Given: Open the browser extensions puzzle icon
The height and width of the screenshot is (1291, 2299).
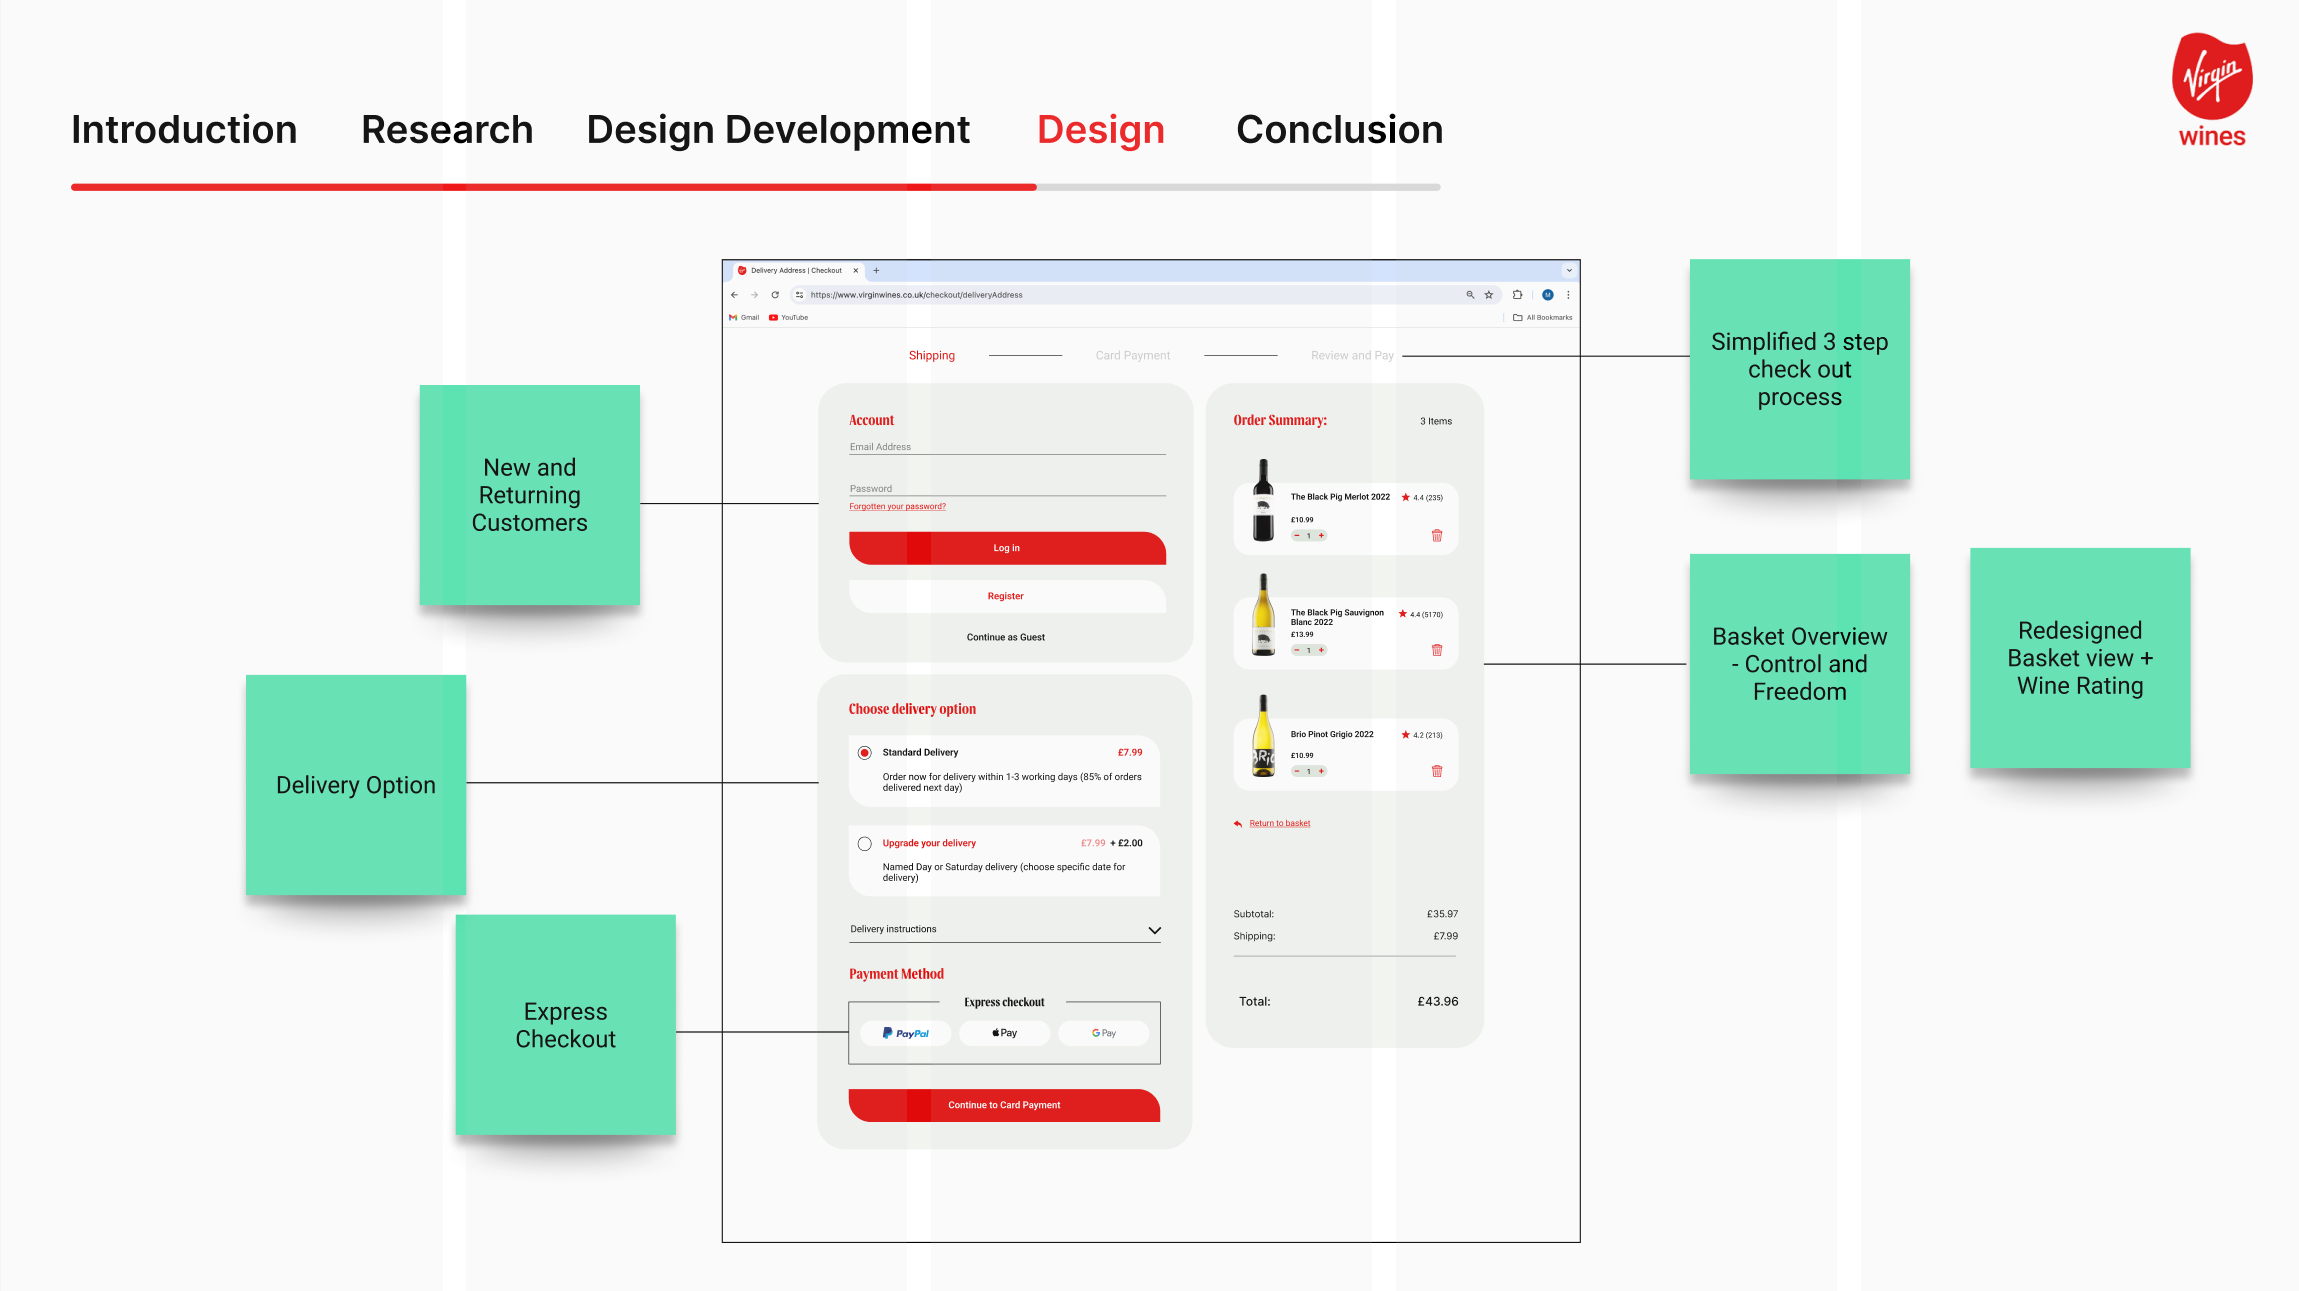Looking at the screenshot, I should coord(1517,295).
